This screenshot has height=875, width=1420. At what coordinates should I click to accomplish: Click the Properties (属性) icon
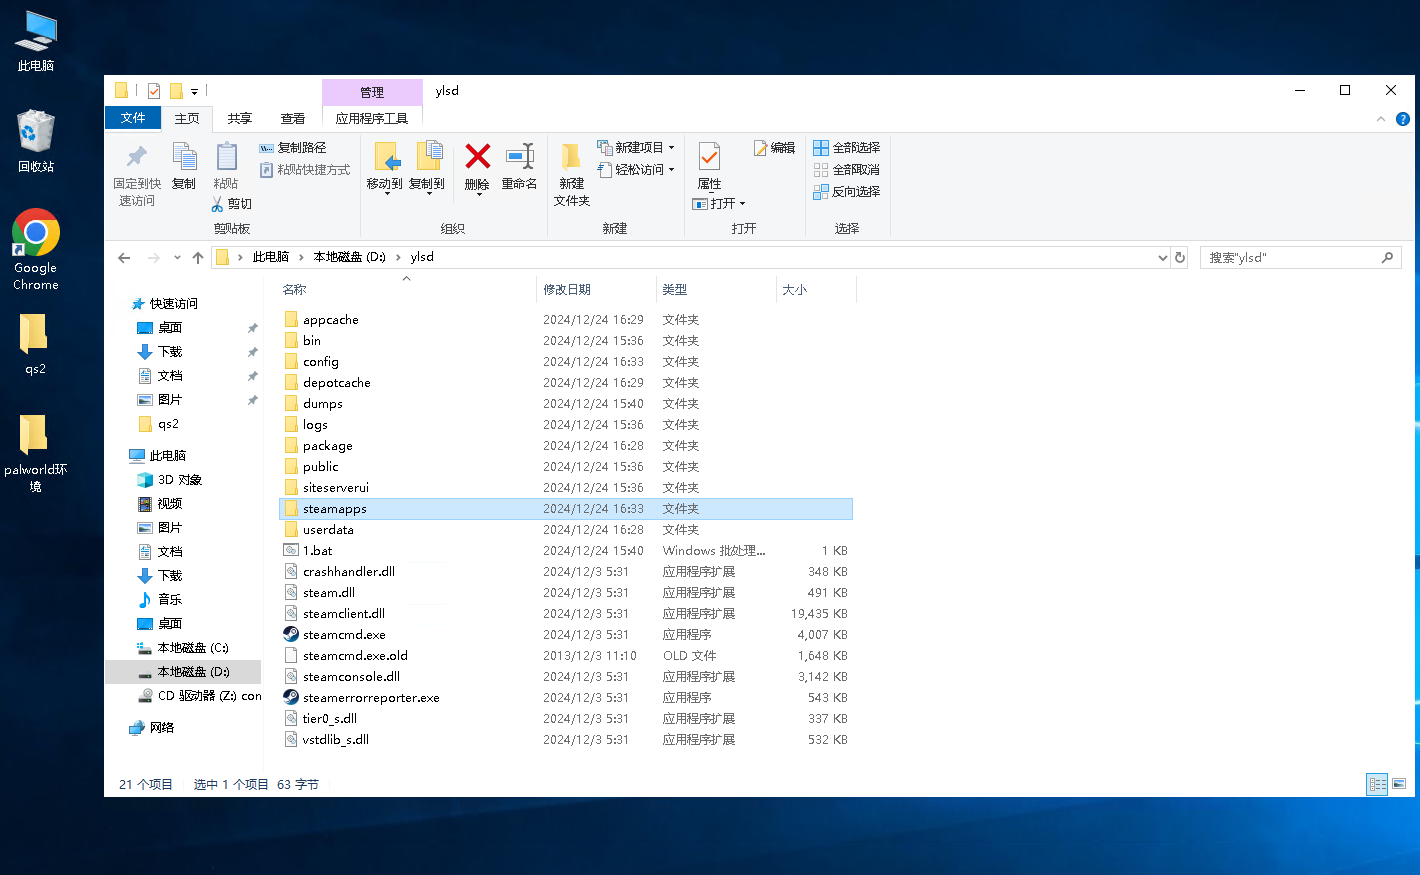tap(709, 156)
